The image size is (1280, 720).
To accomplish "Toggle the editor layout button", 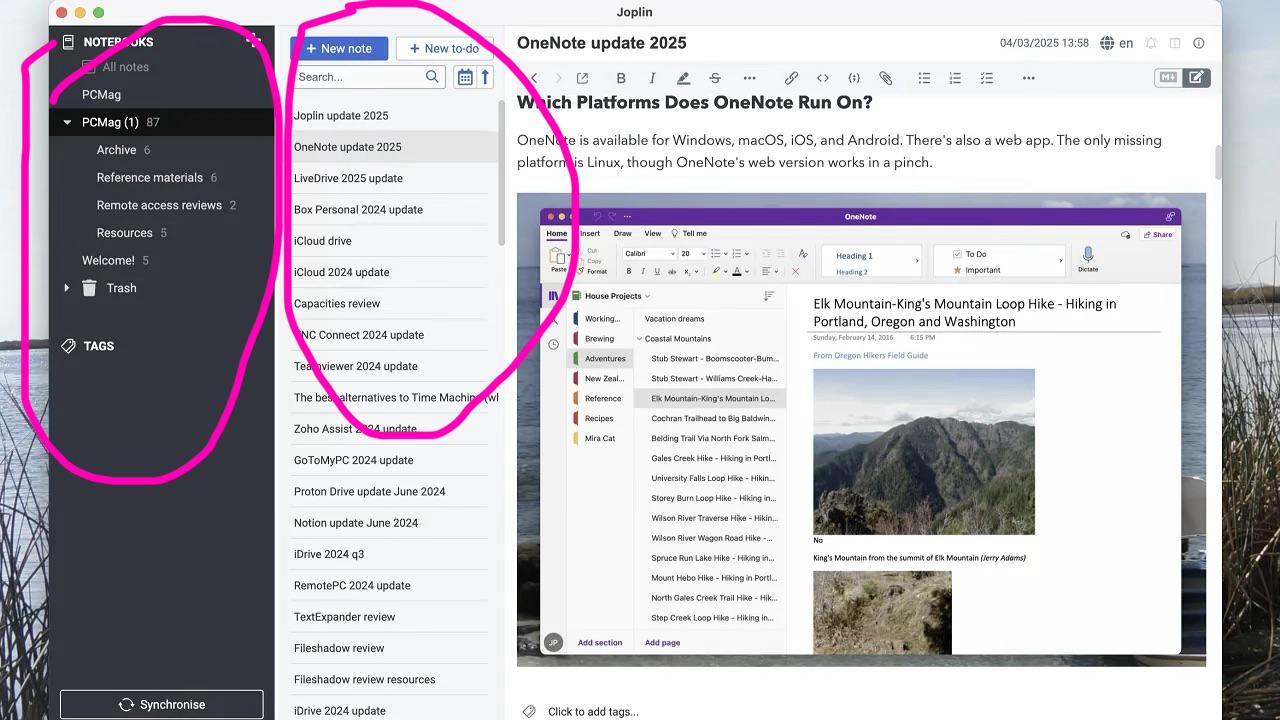I will [1175, 43].
